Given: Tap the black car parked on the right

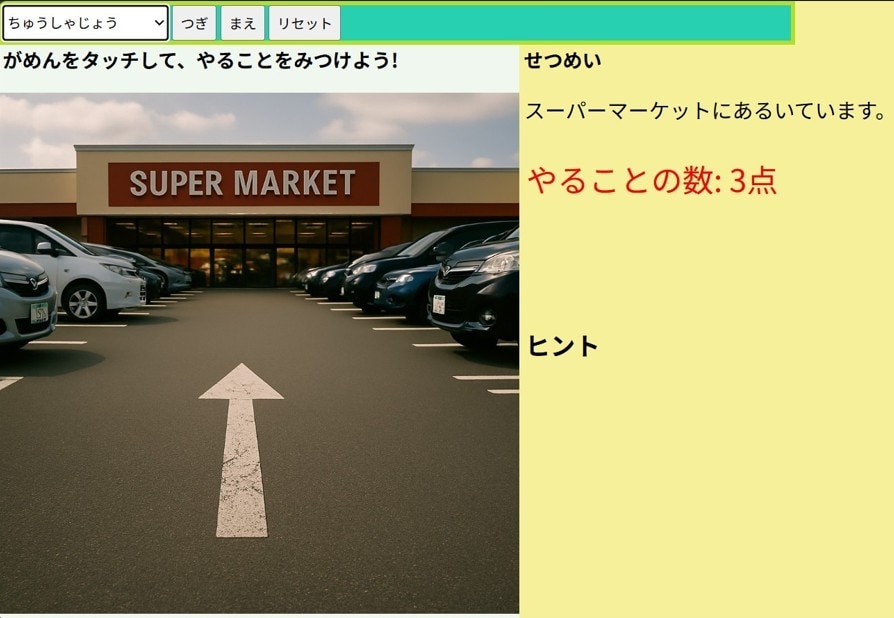Looking at the screenshot, I should tap(476, 291).
